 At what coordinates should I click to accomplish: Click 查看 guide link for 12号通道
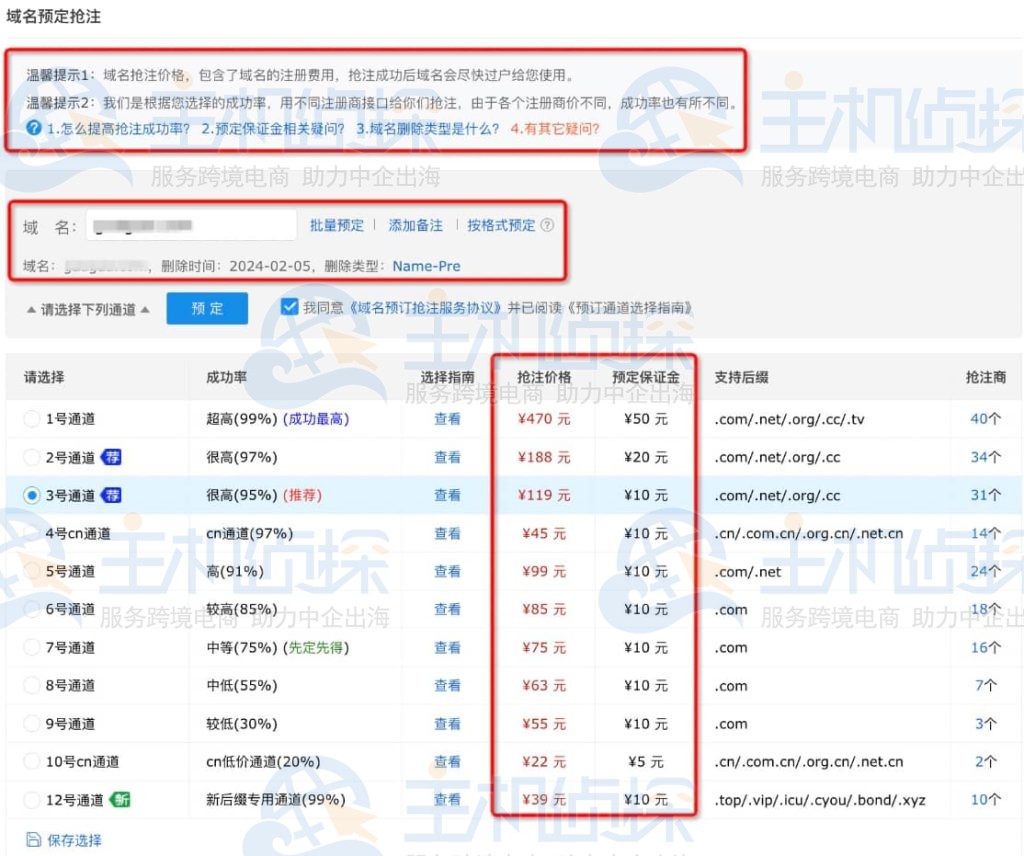(447, 799)
